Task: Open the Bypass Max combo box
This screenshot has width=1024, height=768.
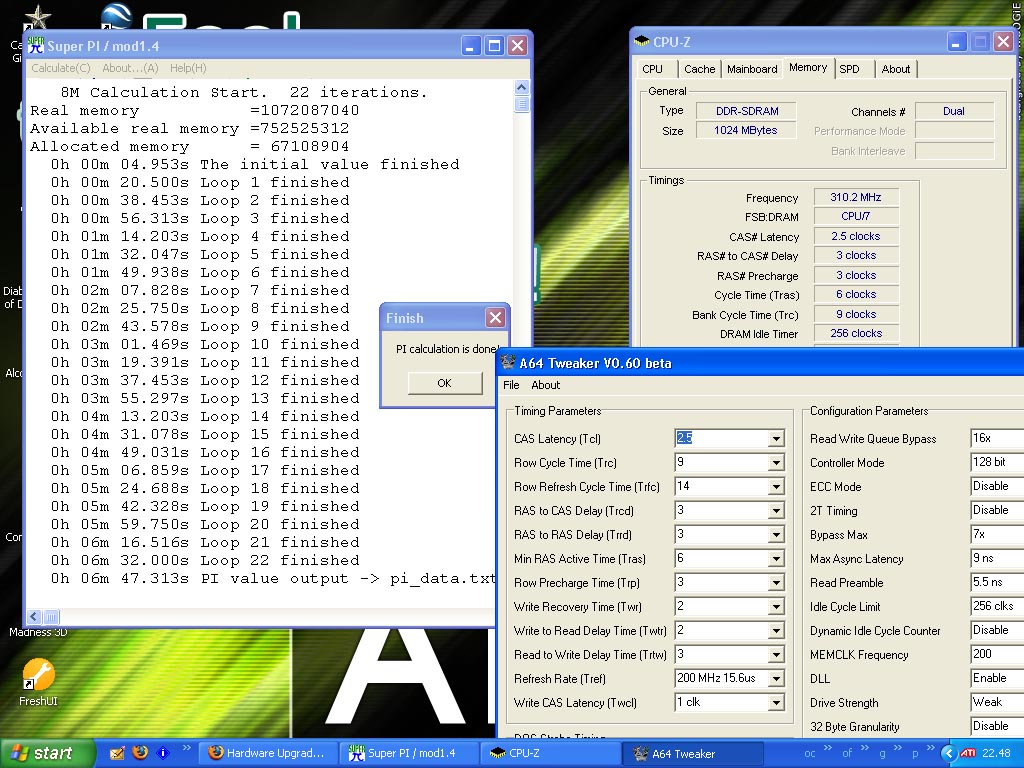Action: pos(997,534)
